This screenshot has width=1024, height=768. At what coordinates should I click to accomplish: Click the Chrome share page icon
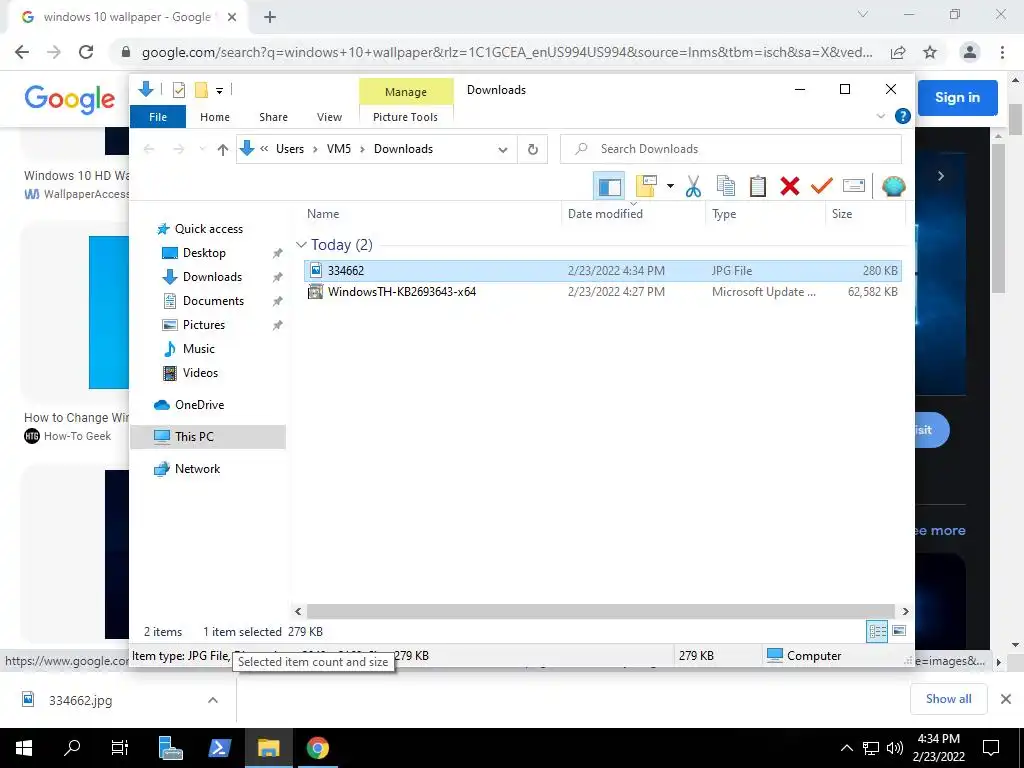pos(898,52)
